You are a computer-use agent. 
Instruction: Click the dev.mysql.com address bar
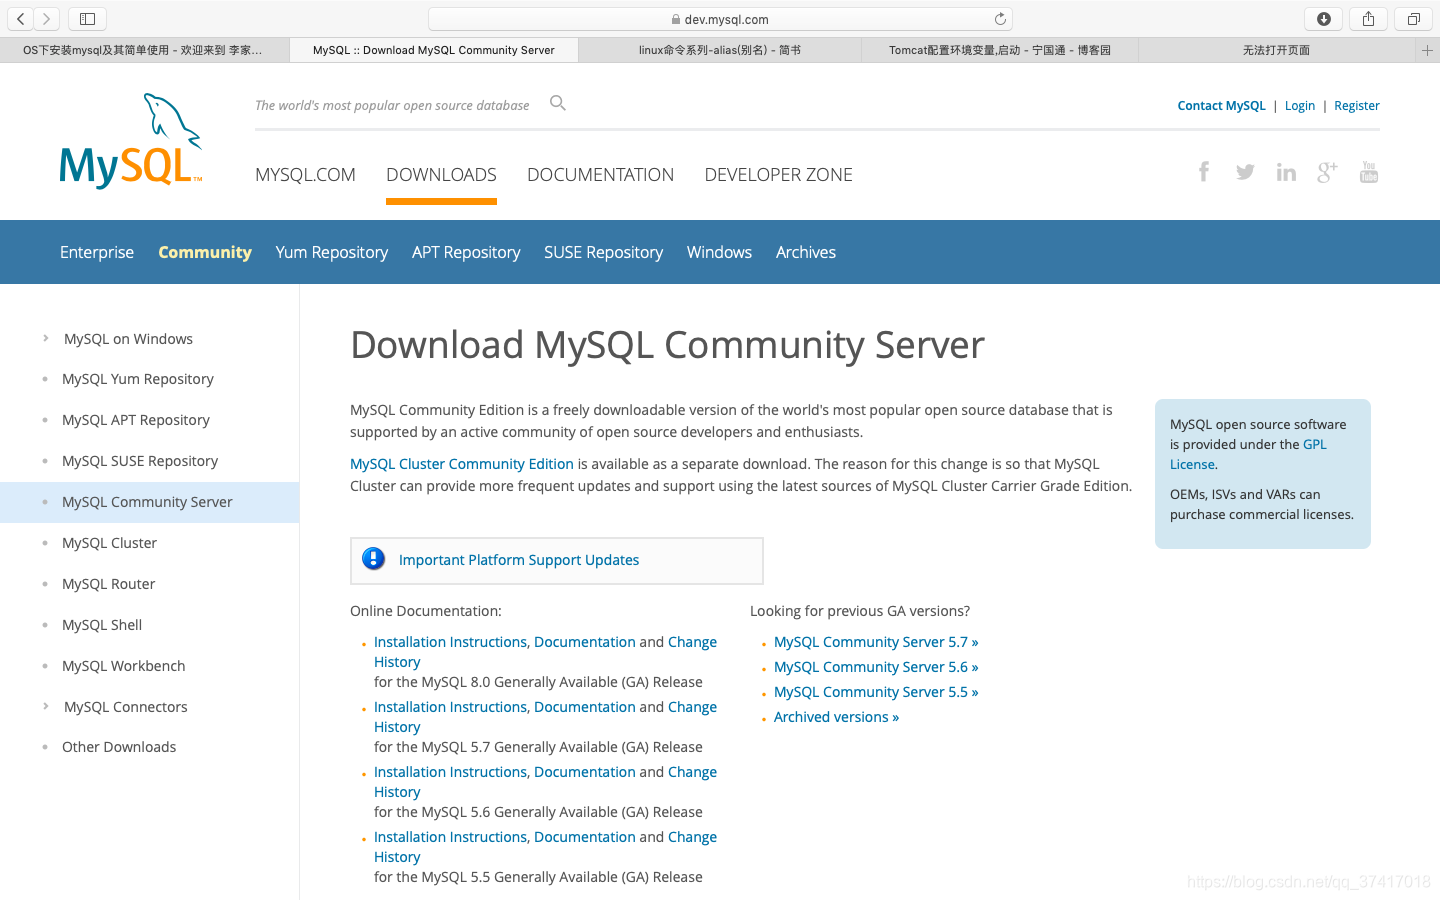point(720,19)
